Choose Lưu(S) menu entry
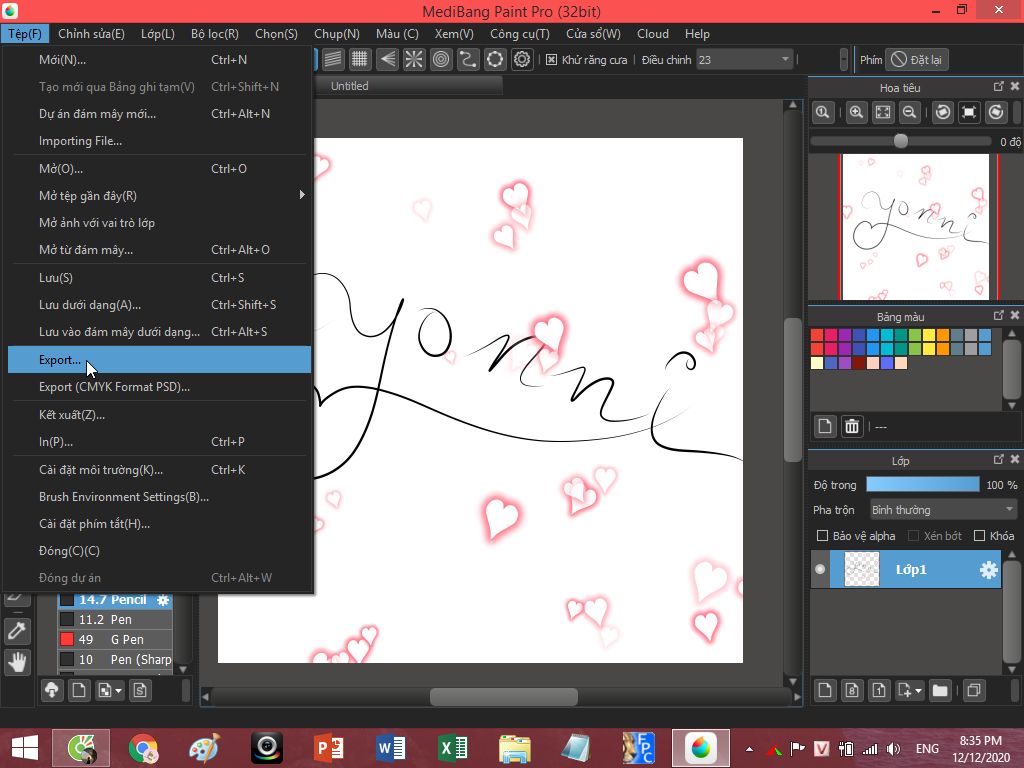1024x768 pixels. click(x=159, y=278)
